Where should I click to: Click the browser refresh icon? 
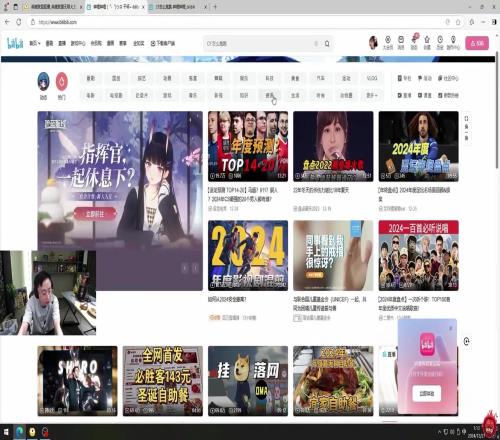point(19,22)
